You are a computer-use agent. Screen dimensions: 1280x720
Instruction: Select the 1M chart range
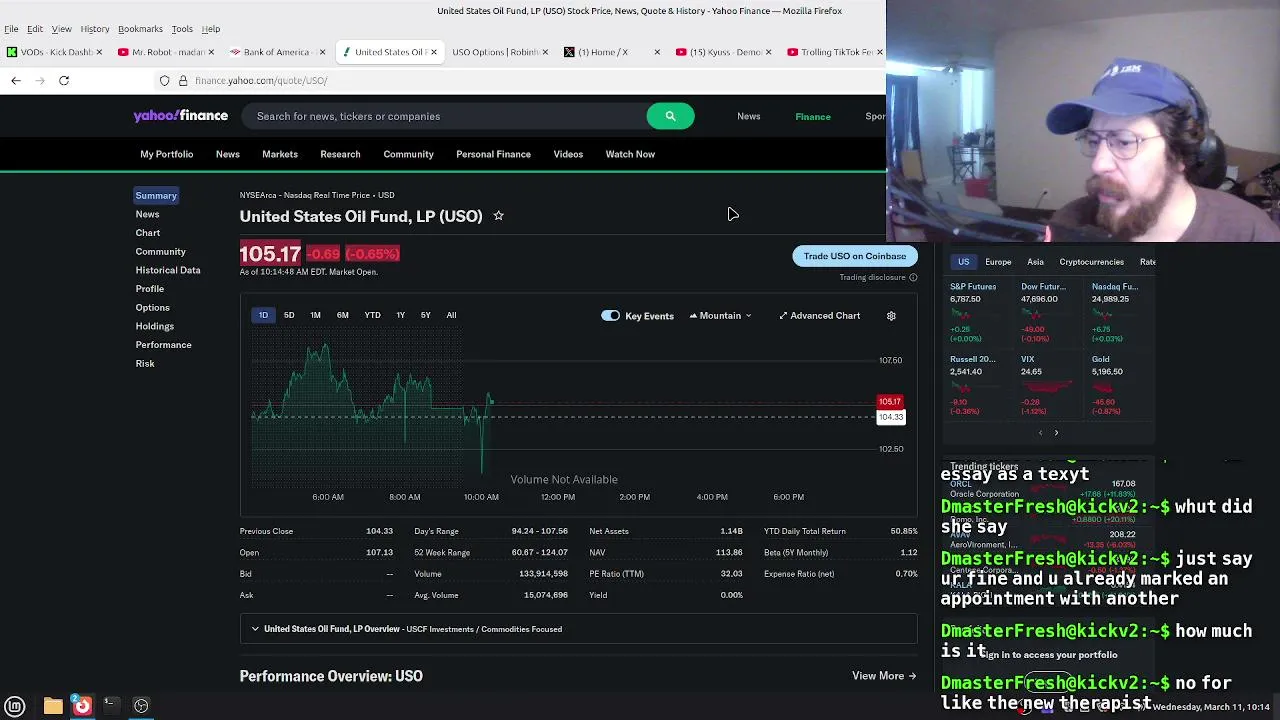point(315,315)
